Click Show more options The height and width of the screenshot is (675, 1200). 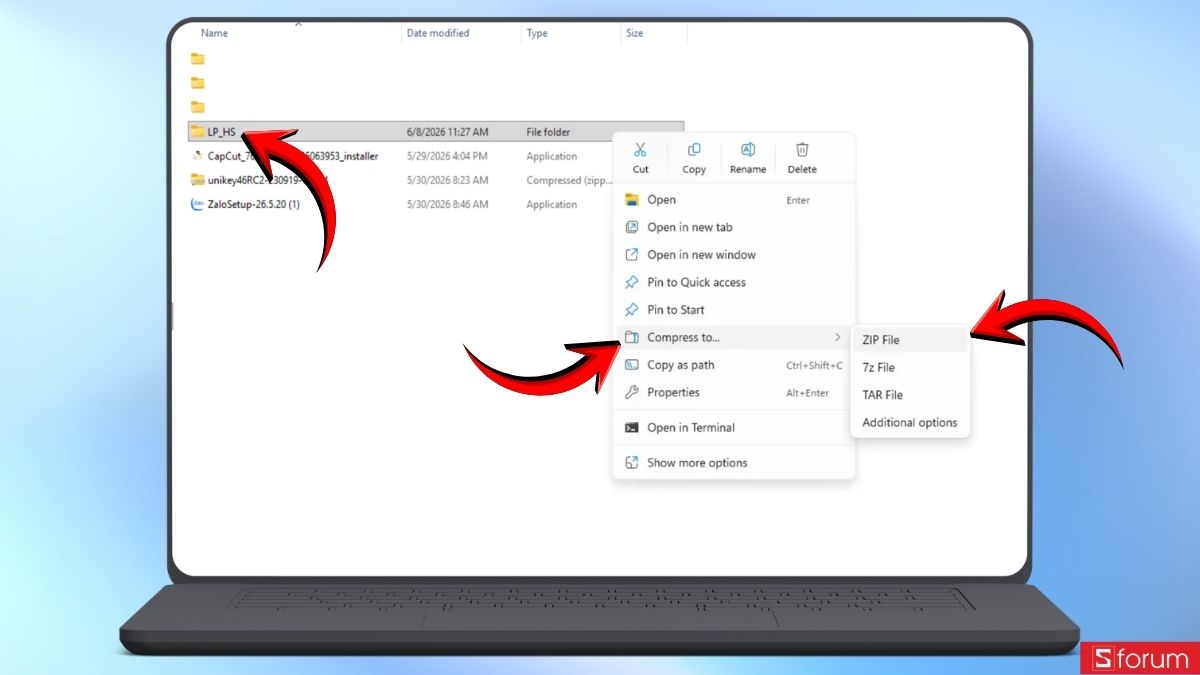click(x=733, y=463)
